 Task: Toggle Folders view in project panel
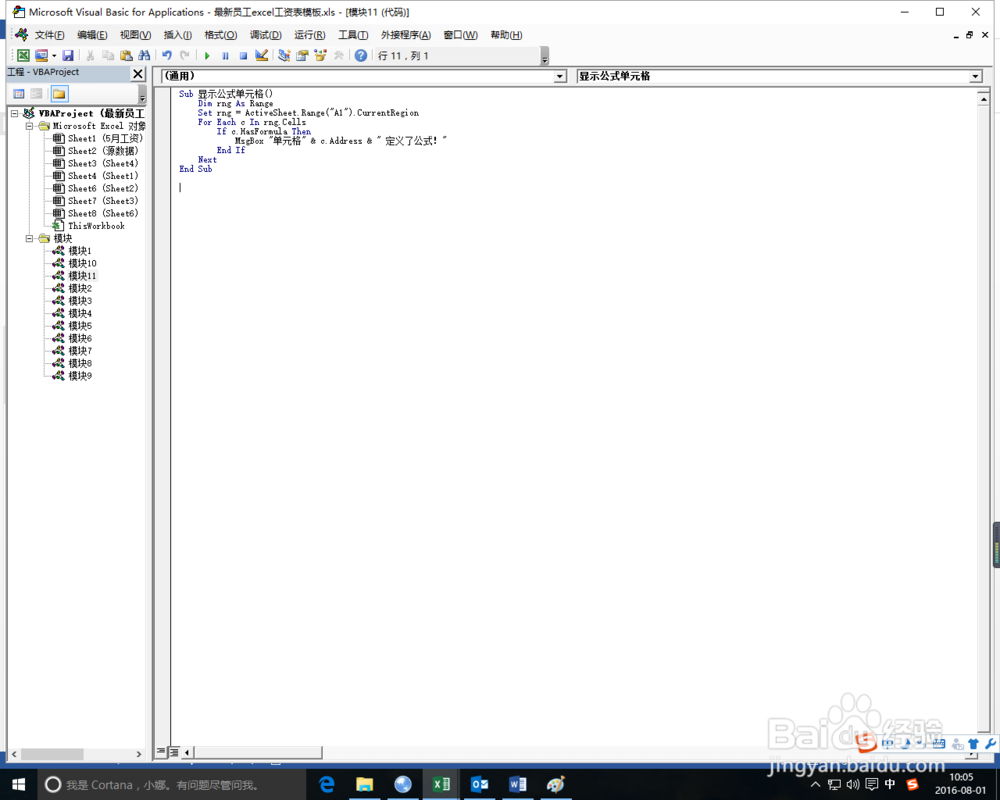tap(59, 94)
